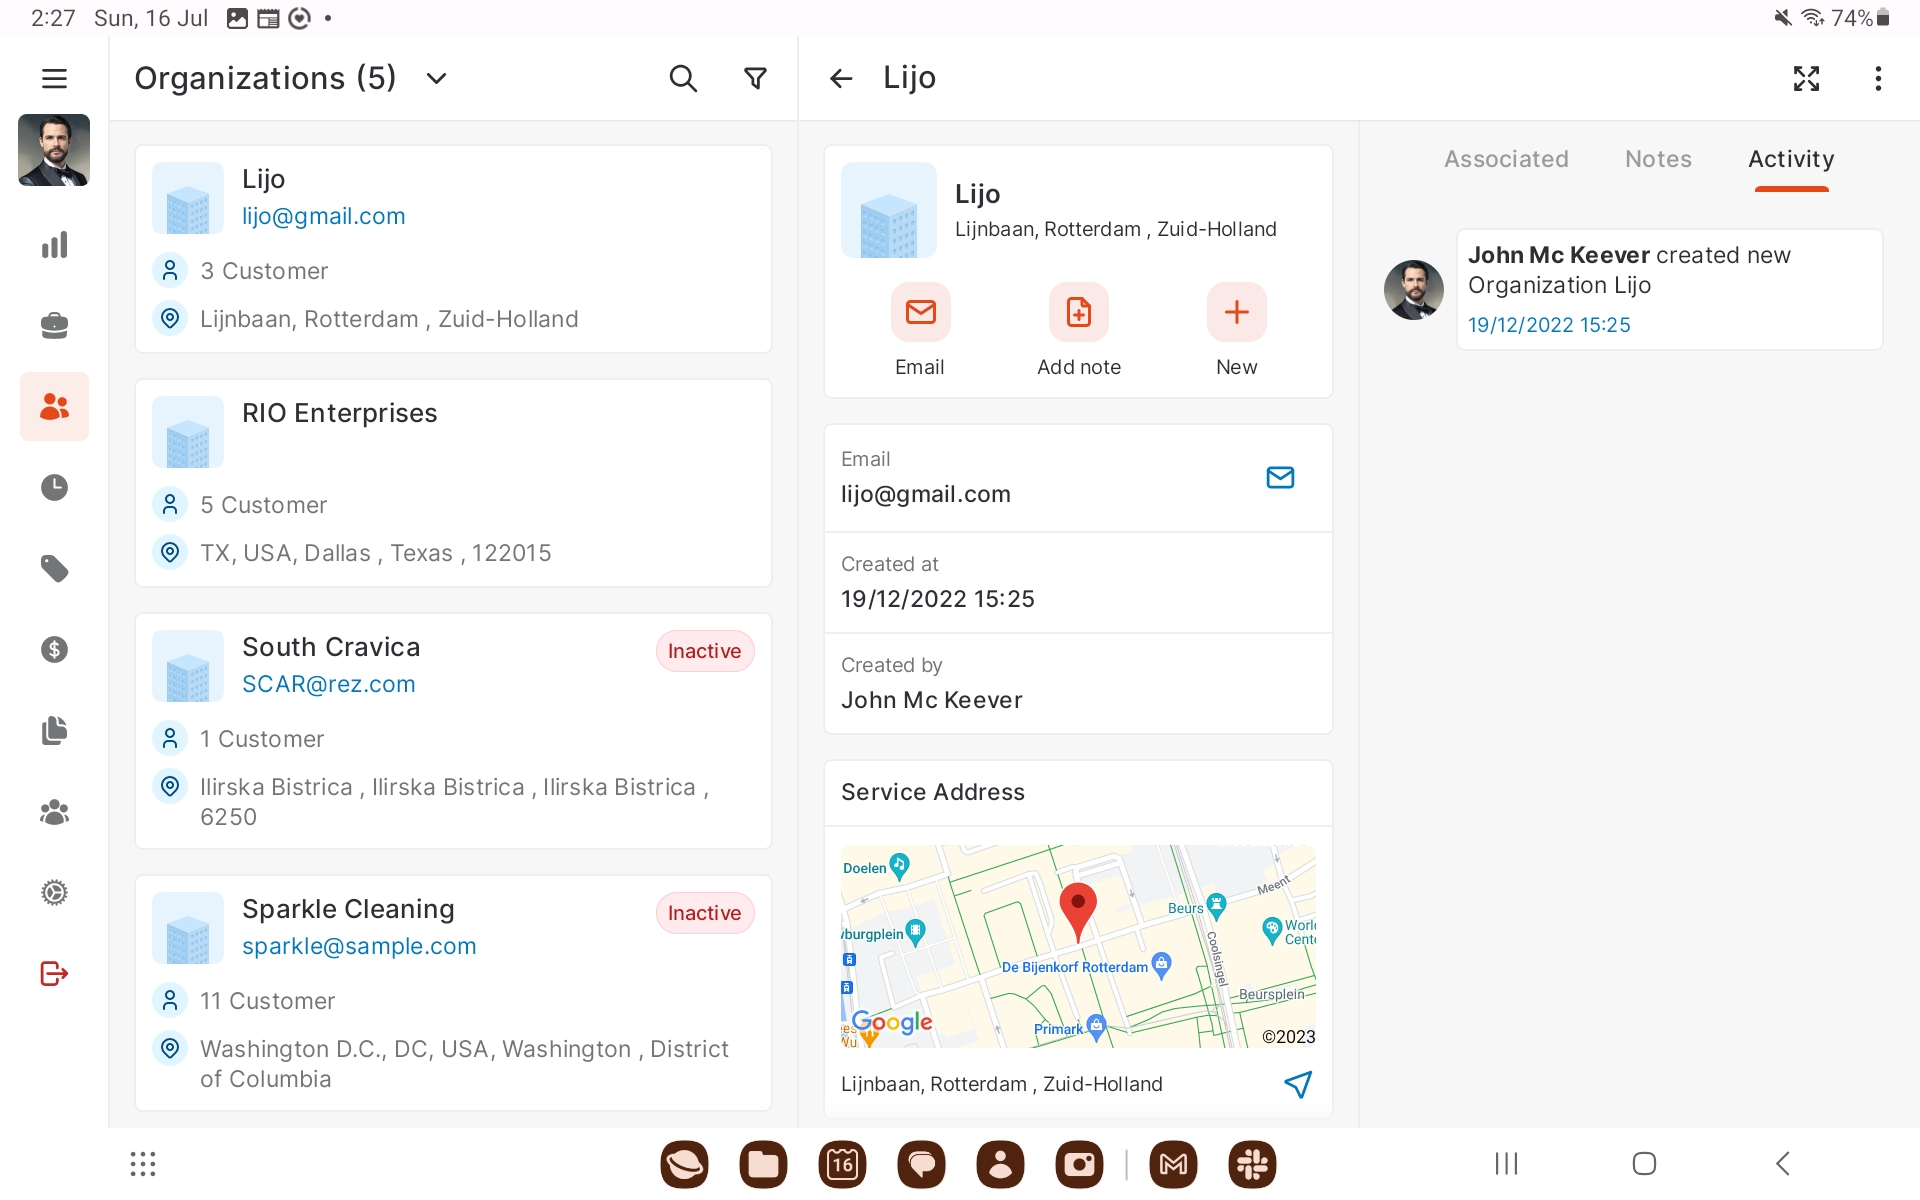Click the logout icon in sidebar
1920x1200 pixels.
(54, 973)
